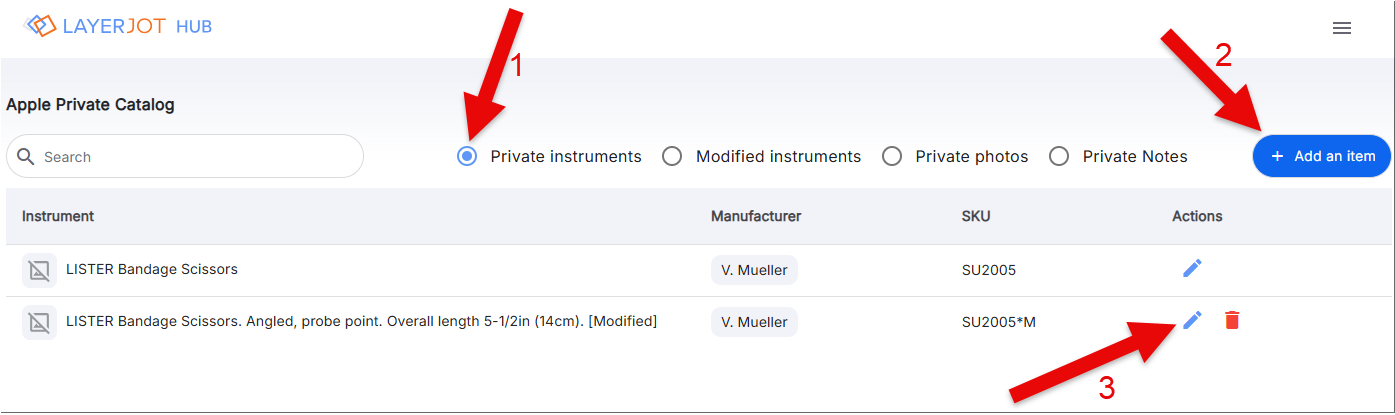The width and height of the screenshot is (1395, 415).
Task: Click the SKU column header
Action: click(976, 216)
